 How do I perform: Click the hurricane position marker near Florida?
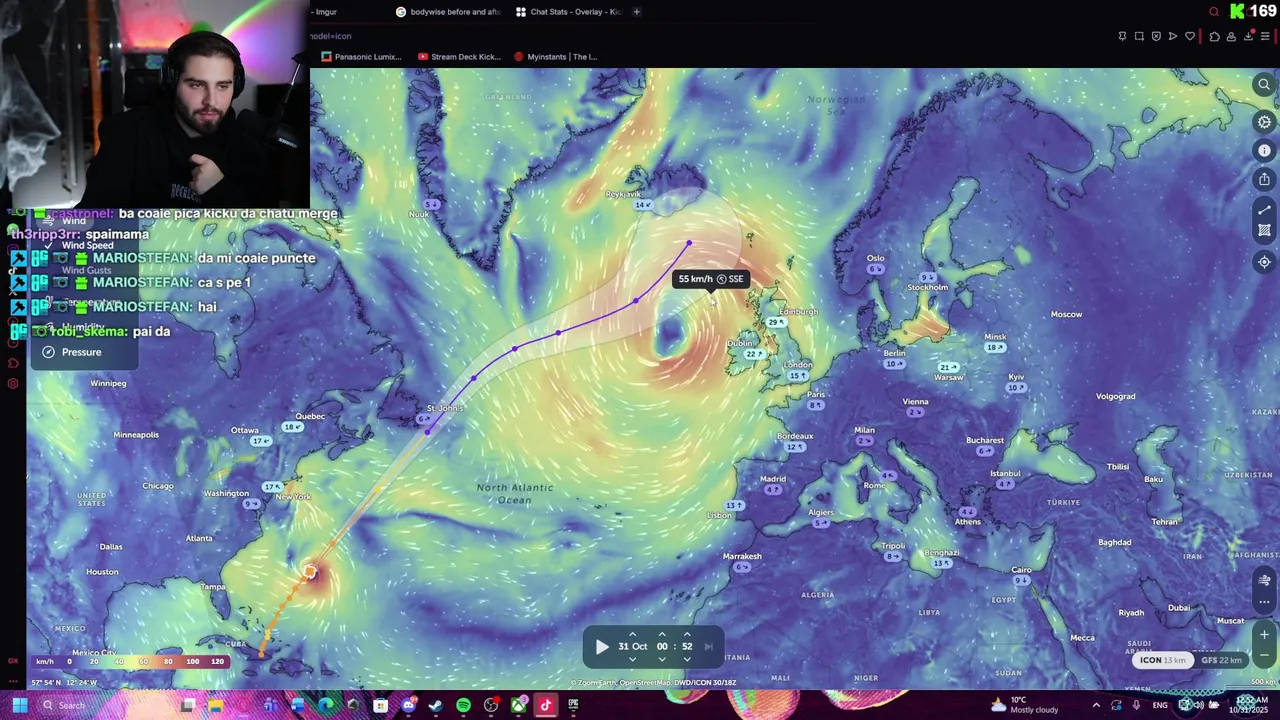(x=311, y=572)
